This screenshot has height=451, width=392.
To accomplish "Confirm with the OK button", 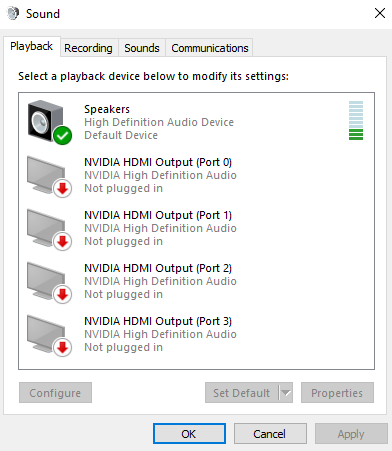I will click(189, 434).
